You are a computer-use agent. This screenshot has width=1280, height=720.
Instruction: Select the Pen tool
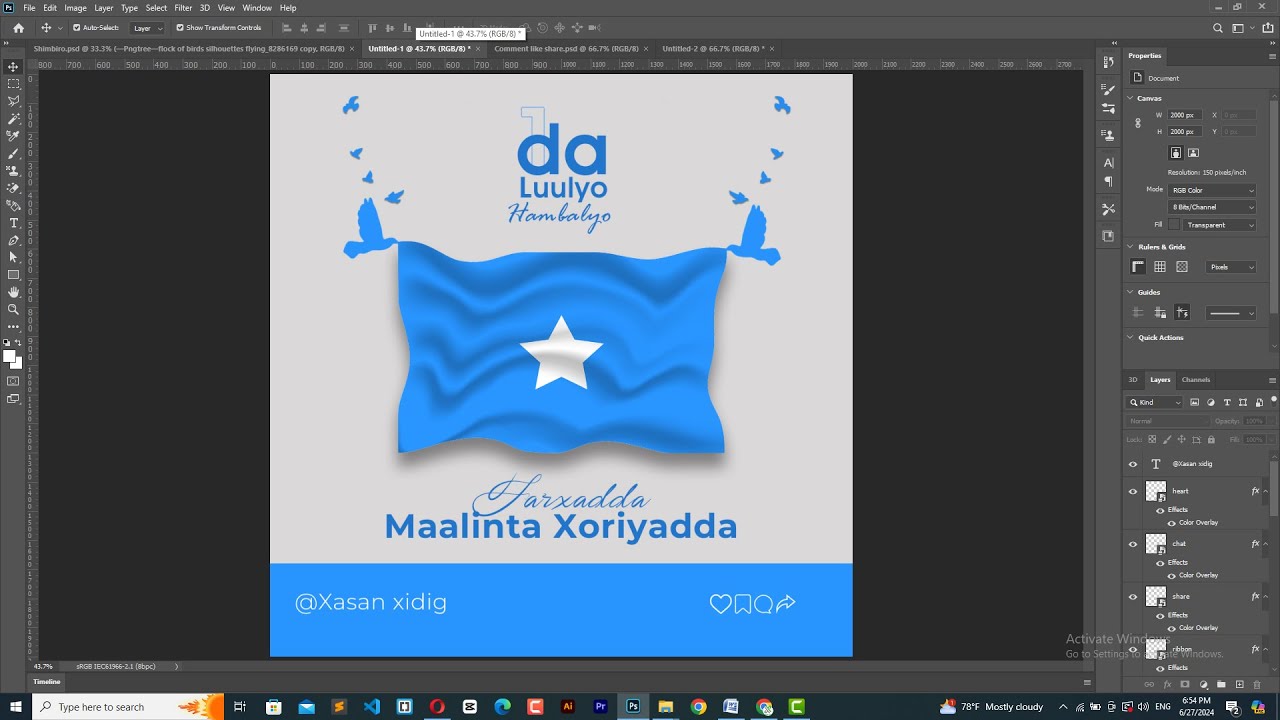13,240
